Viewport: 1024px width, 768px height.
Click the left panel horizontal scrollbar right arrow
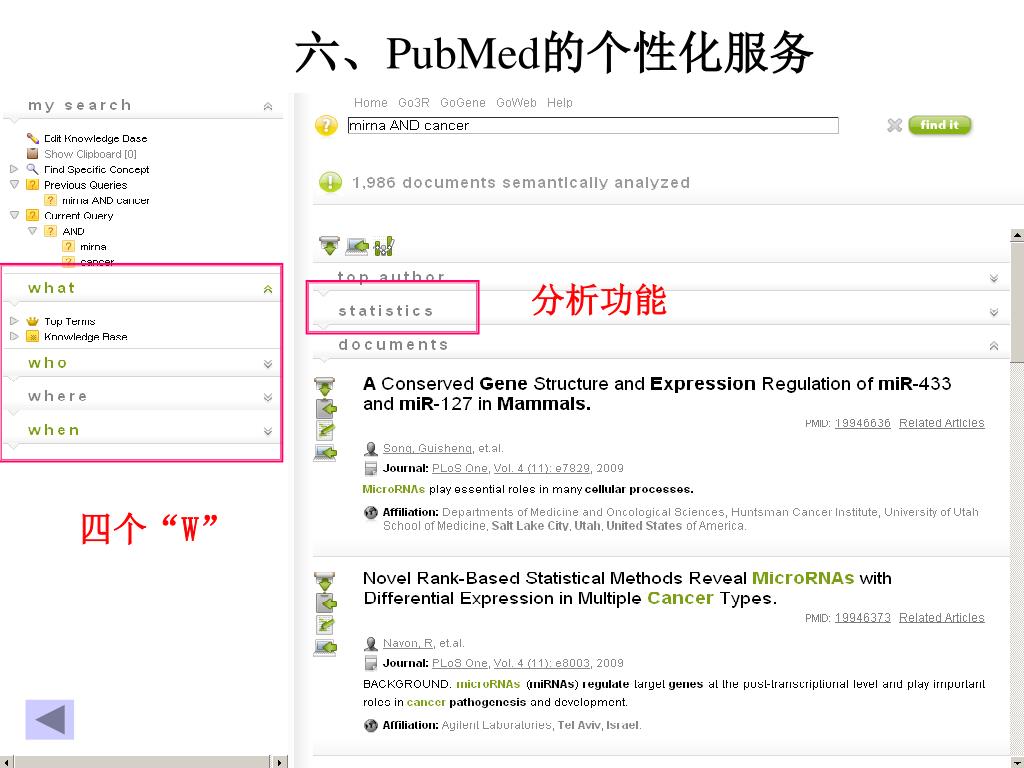tap(279, 762)
